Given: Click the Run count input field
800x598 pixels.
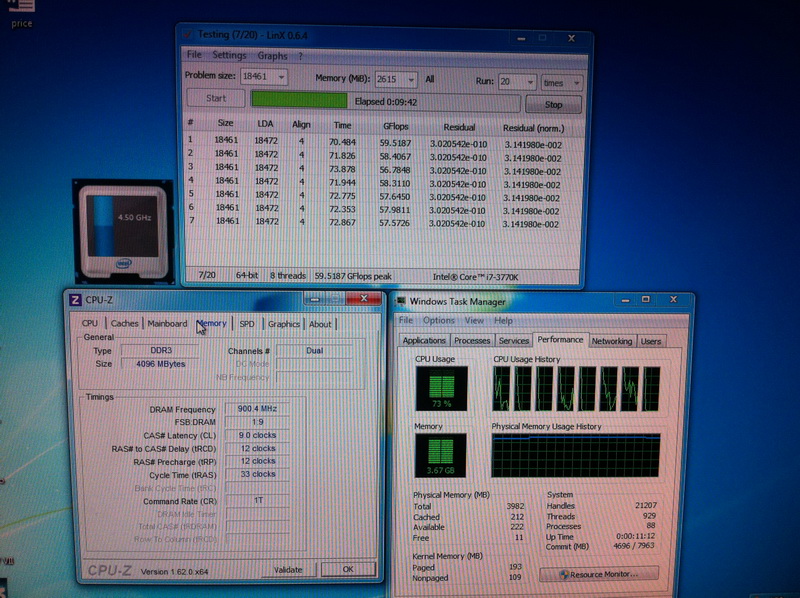Looking at the screenshot, I should point(517,78).
